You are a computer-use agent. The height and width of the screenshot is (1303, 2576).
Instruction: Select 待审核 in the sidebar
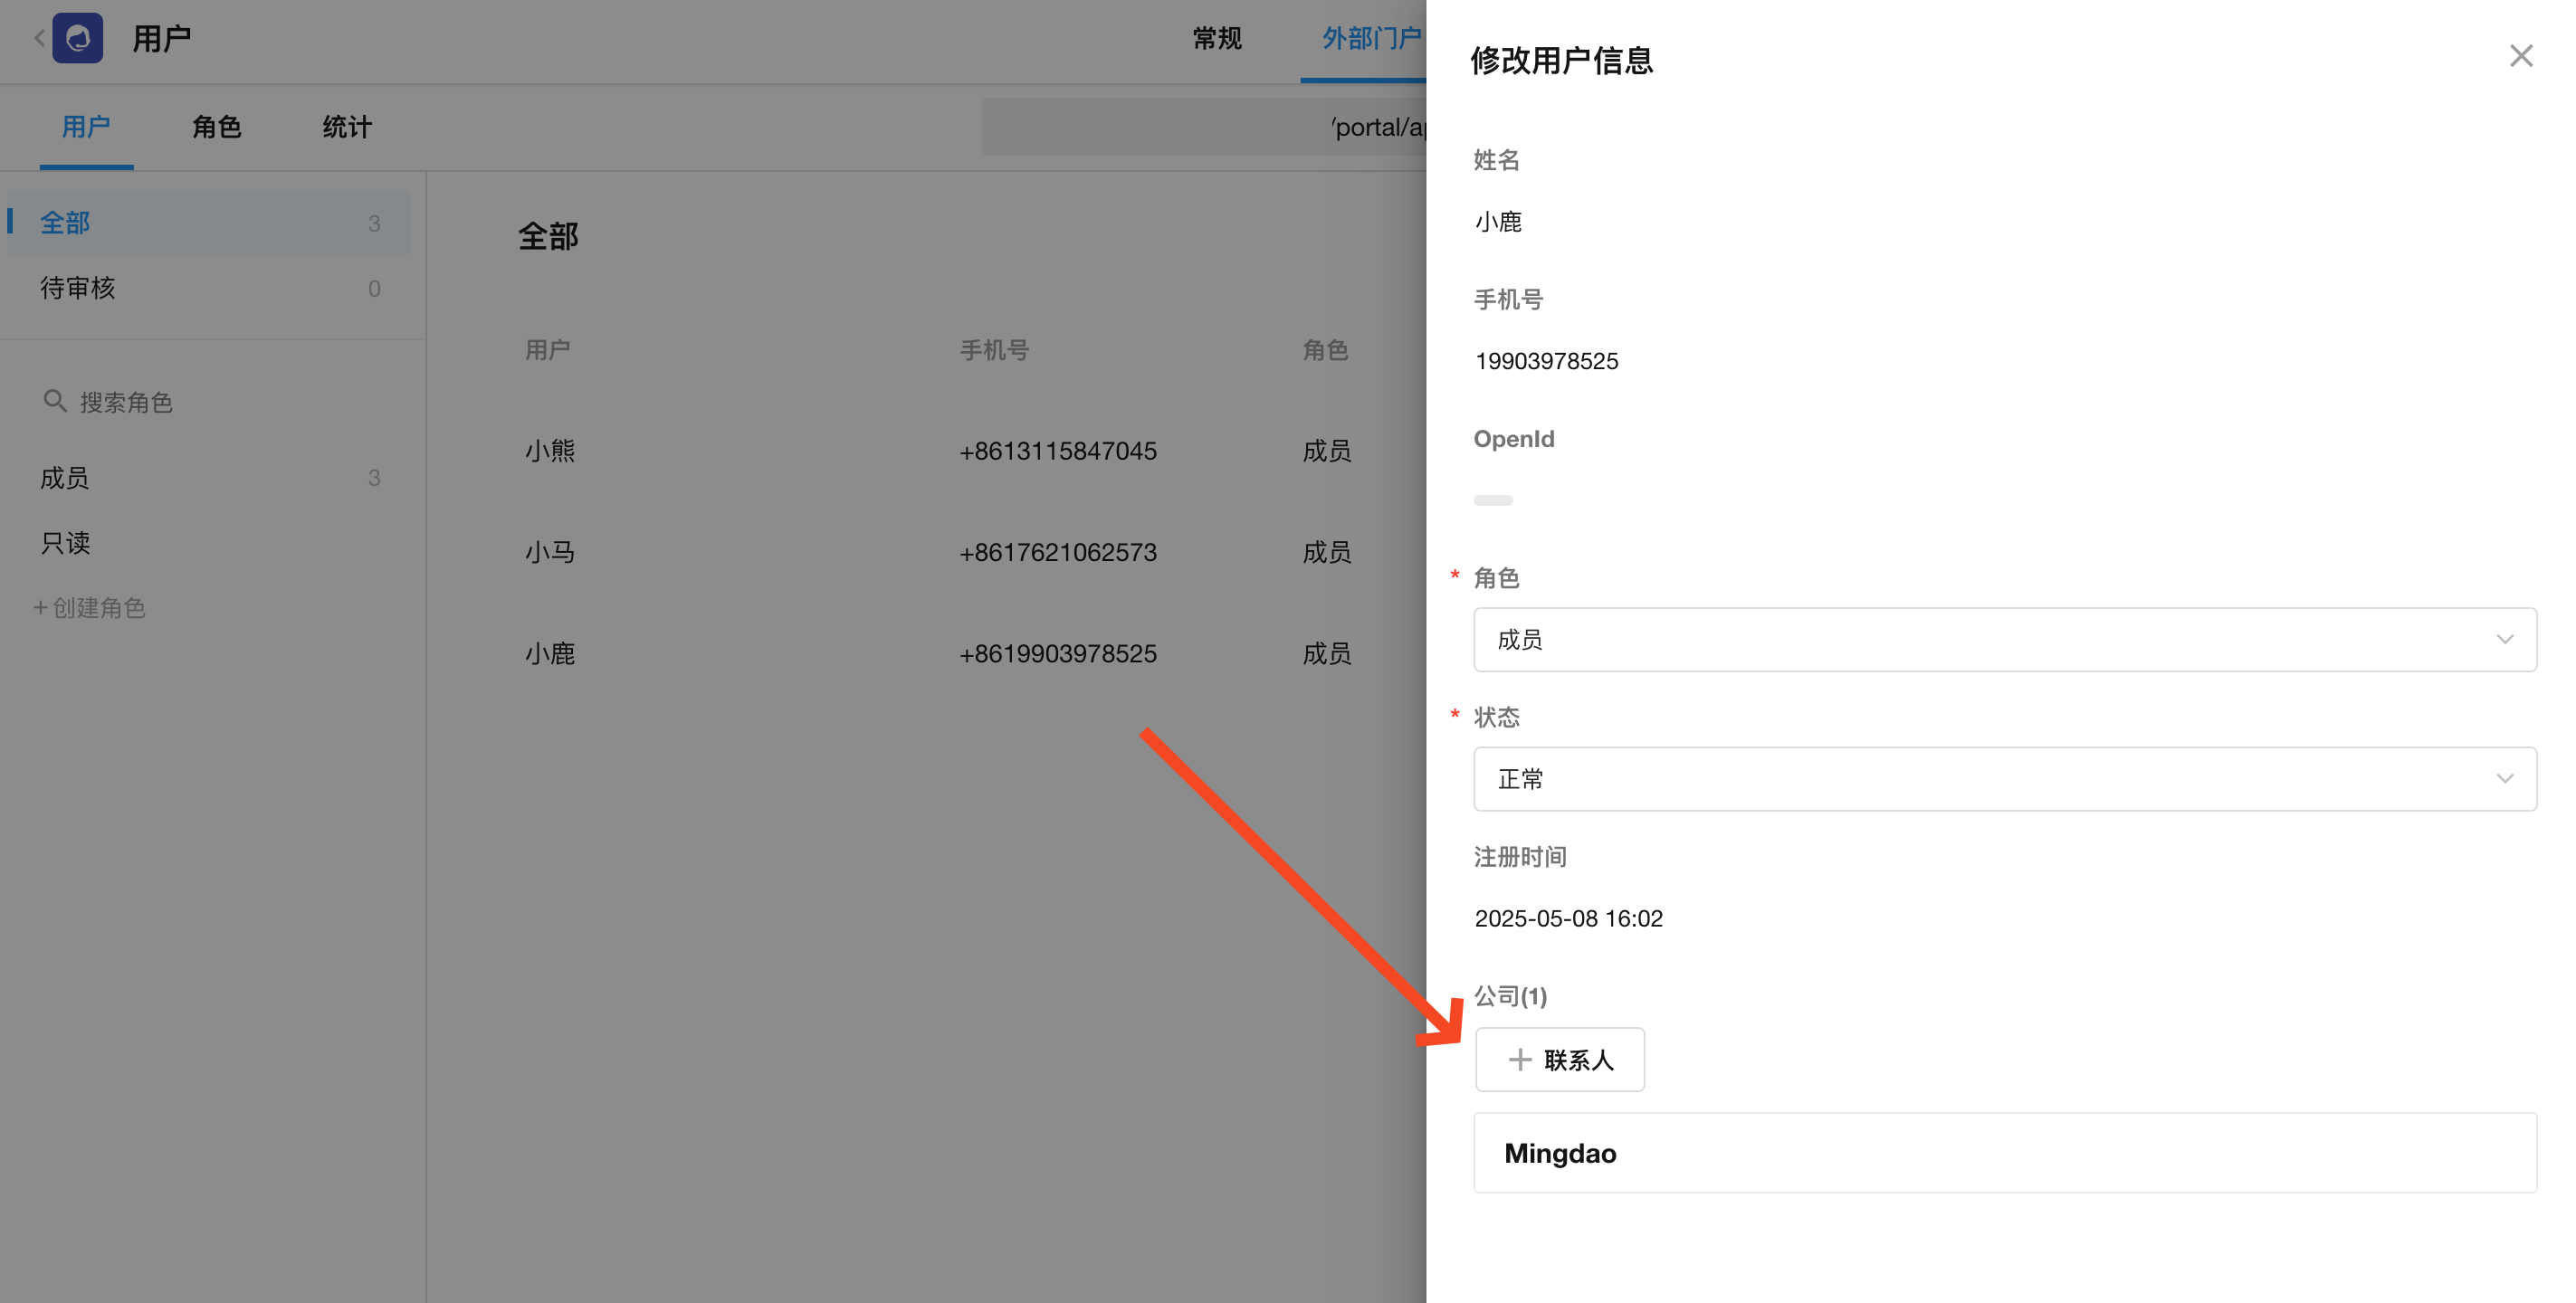click(78, 288)
